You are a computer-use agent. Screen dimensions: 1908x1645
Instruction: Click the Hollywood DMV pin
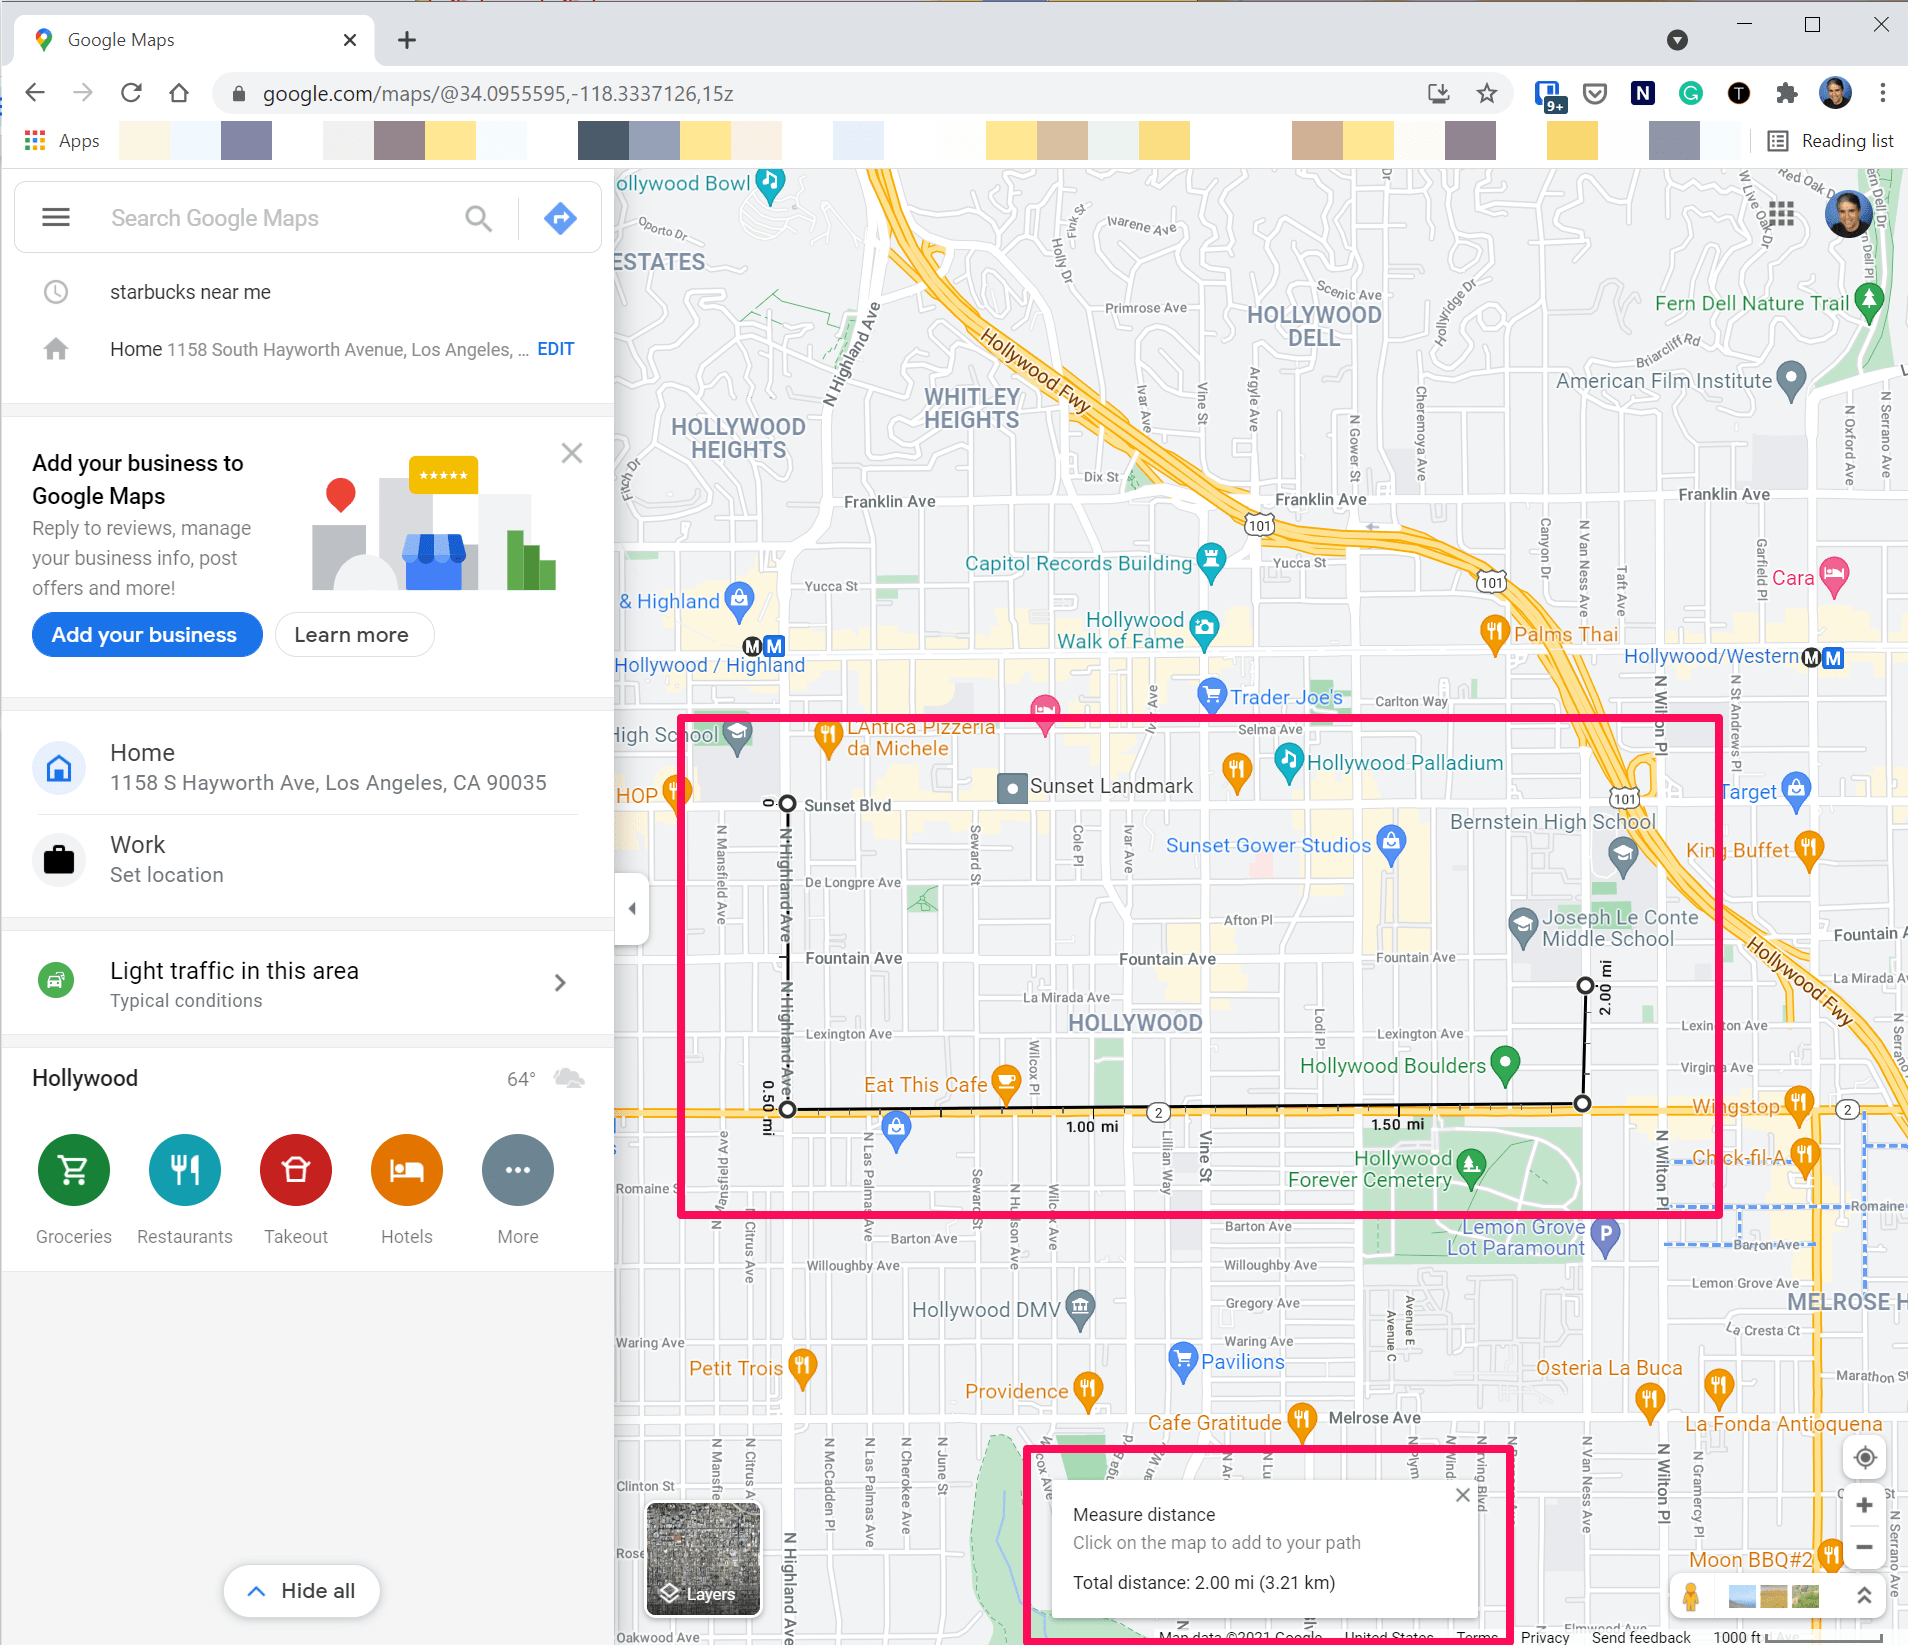(x=1080, y=1310)
